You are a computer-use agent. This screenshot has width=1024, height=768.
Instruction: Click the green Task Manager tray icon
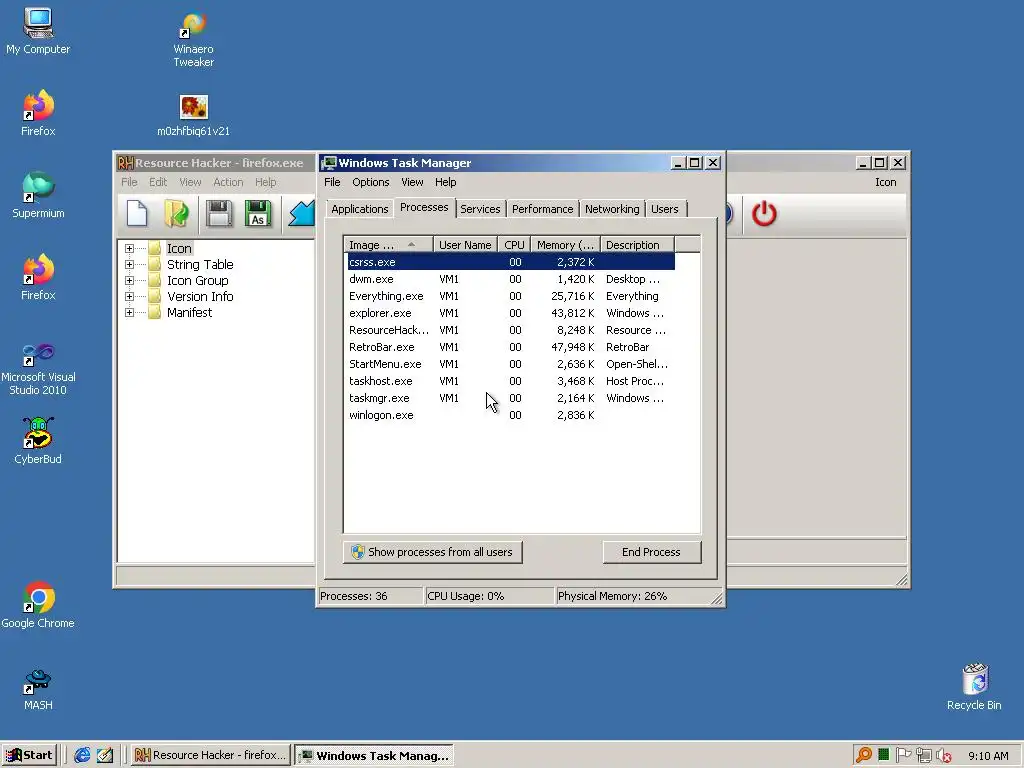tap(884, 755)
